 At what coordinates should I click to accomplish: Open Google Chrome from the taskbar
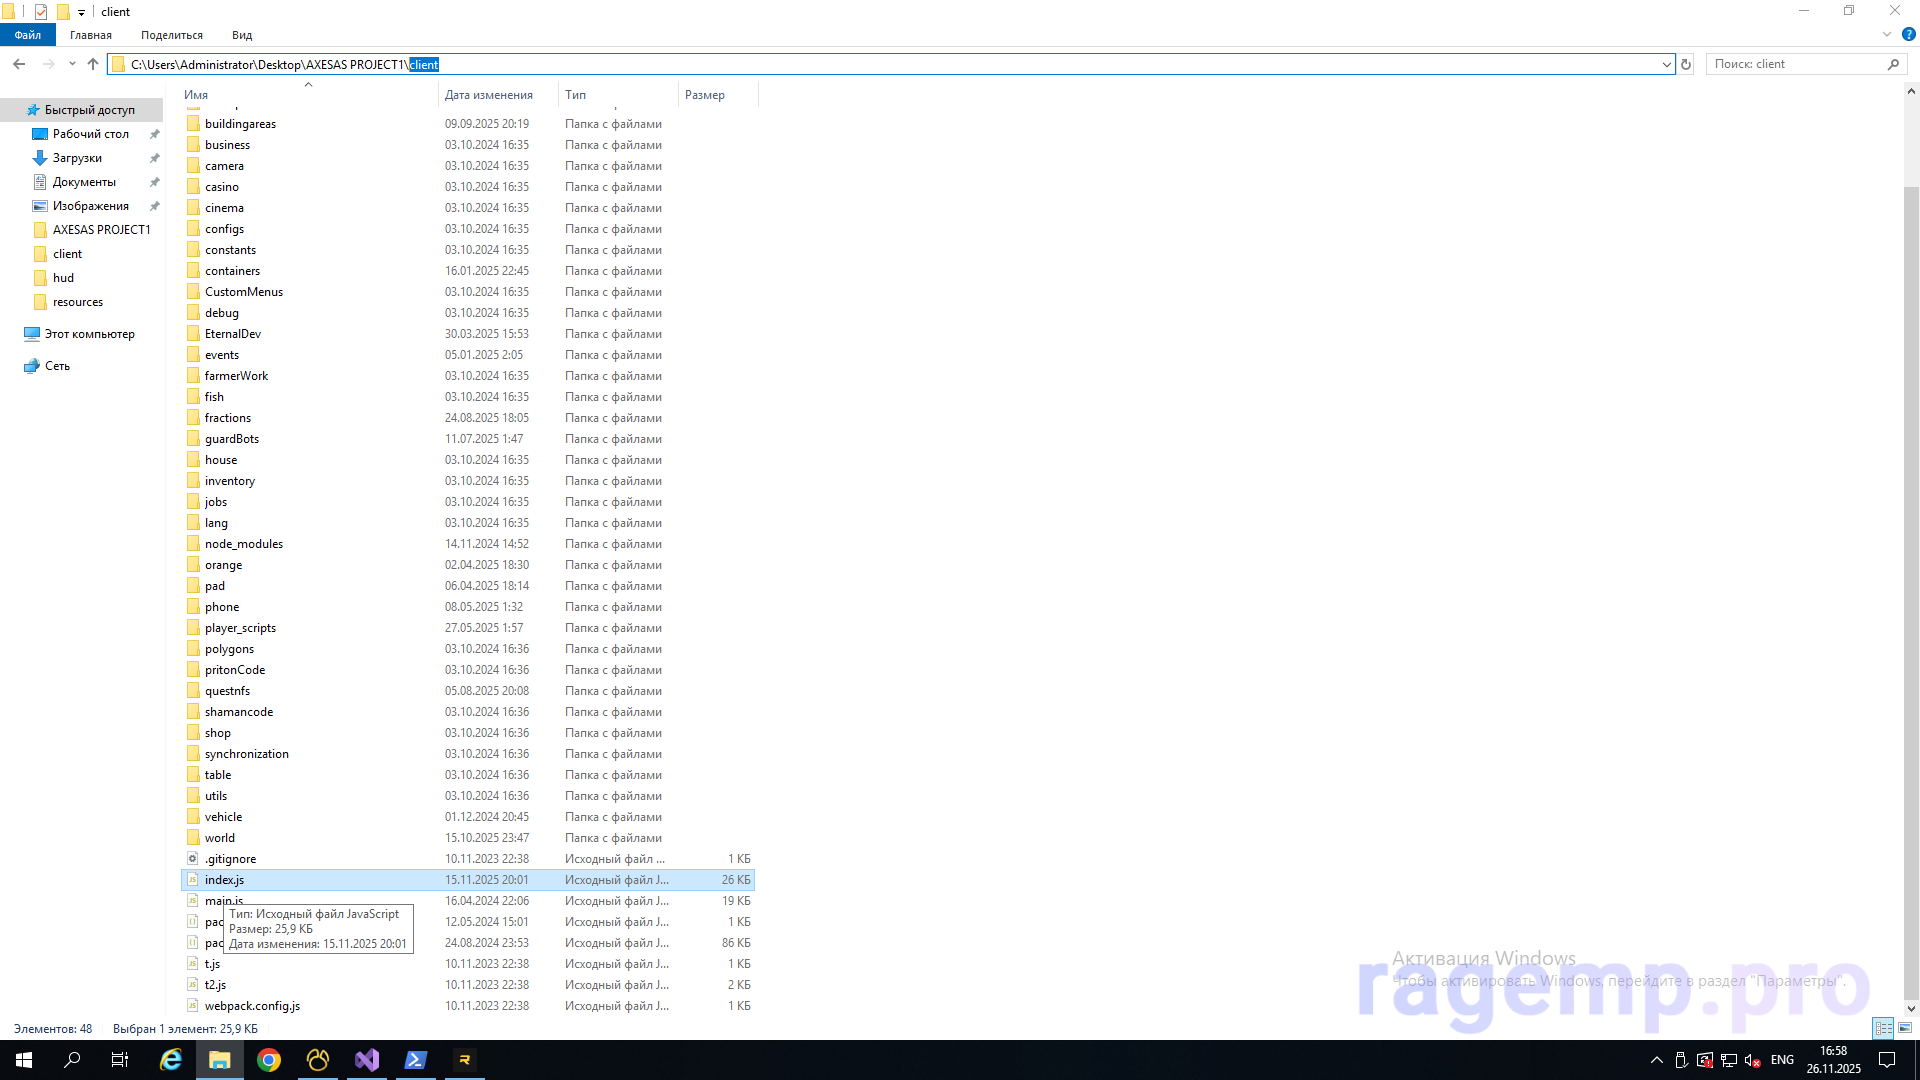pos(269,1060)
